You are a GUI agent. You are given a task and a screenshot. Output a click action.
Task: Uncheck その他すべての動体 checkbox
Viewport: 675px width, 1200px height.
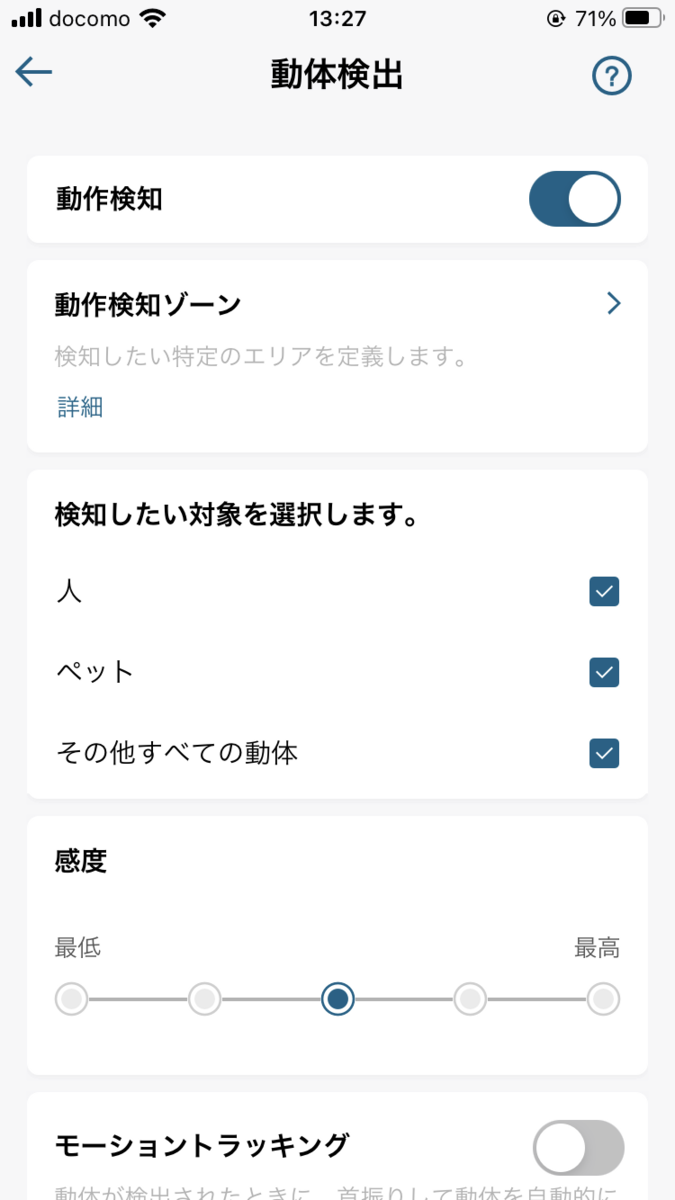604,753
